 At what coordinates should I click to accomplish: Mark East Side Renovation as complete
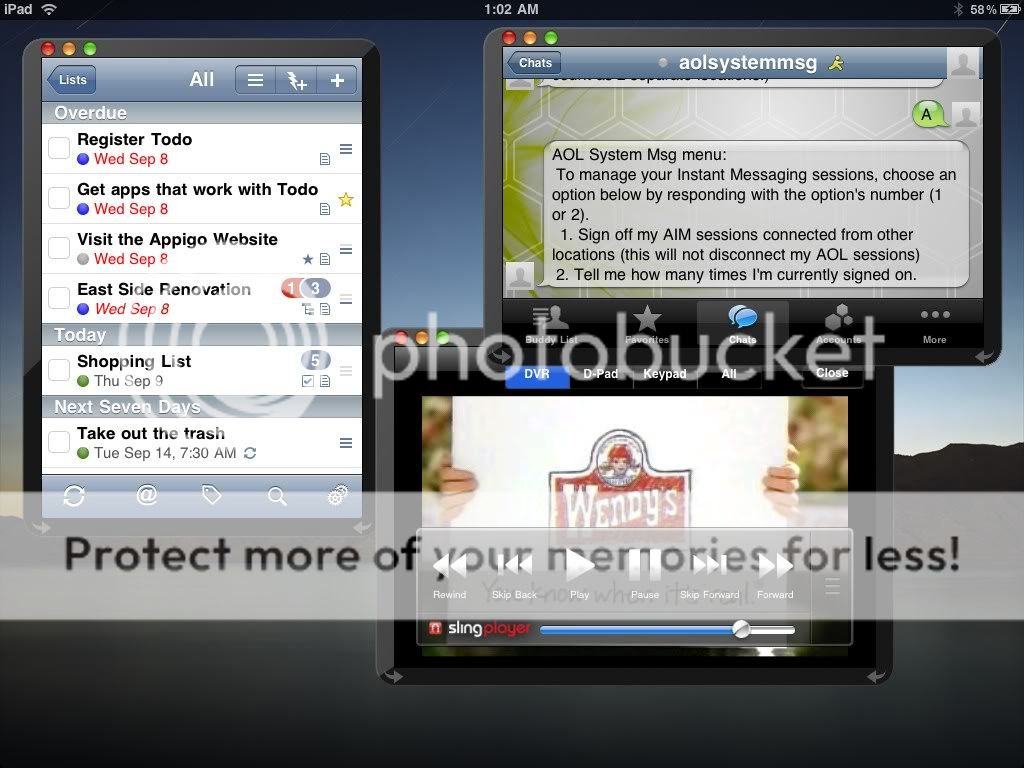click(x=59, y=298)
